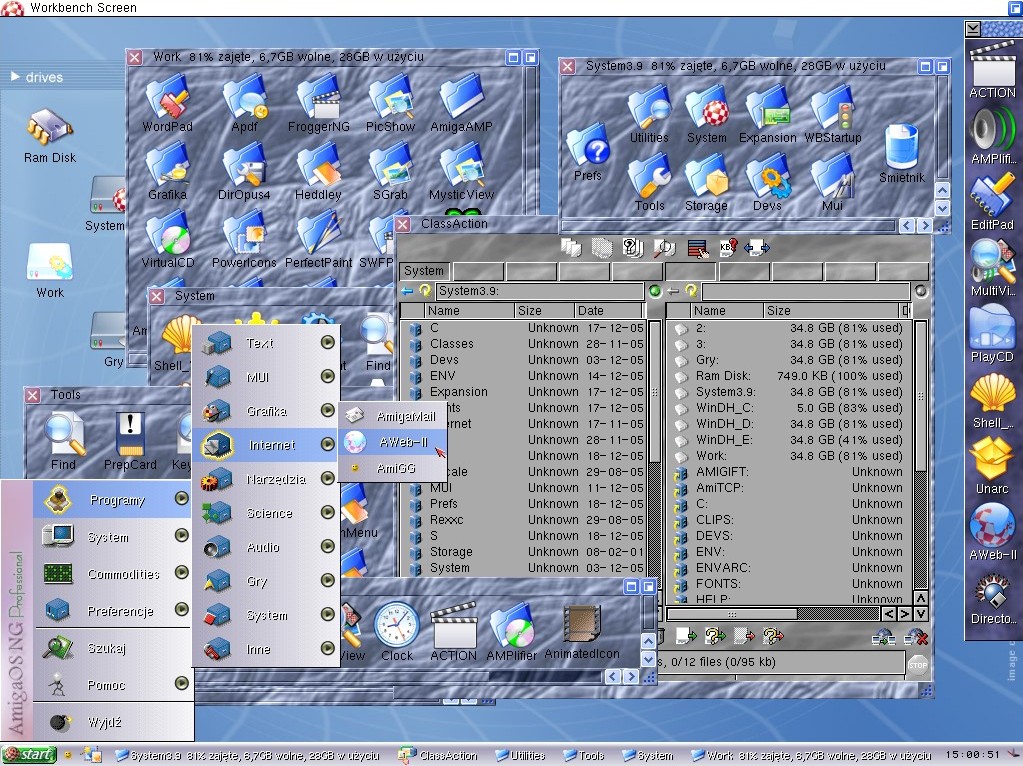Open VirtualCD drawer in Work window
The width and height of the screenshot is (1023, 766).
168,240
